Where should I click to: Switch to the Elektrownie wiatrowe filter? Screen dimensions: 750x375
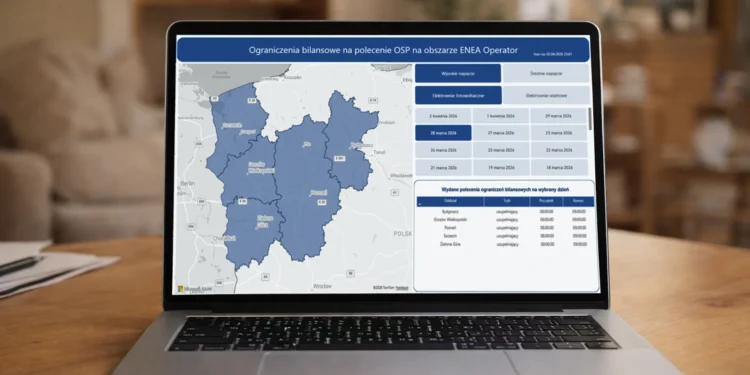(546, 95)
